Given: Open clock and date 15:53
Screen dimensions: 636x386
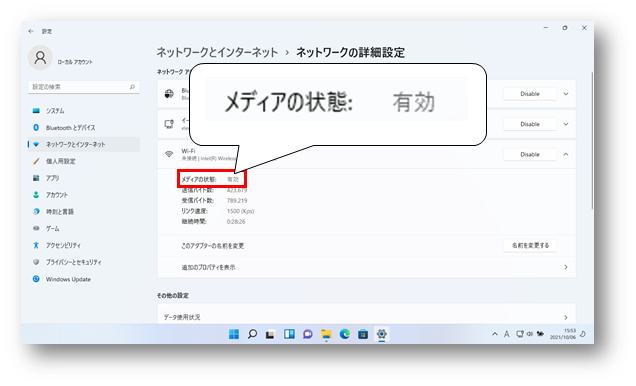Looking at the screenshot, I should pos(563,334).
